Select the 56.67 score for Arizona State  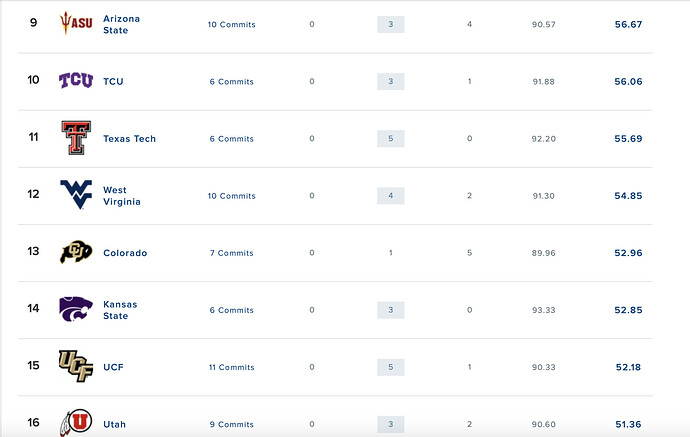point(628,25)
